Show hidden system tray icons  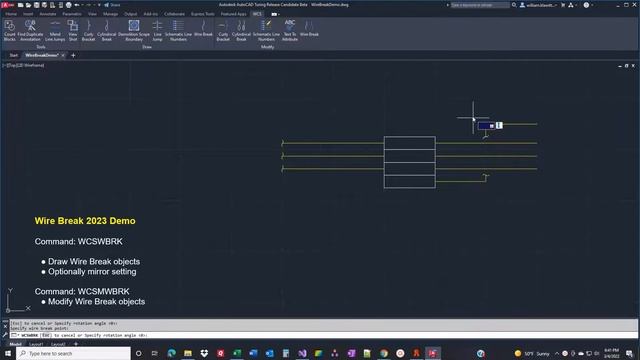(x=556, y=353)
